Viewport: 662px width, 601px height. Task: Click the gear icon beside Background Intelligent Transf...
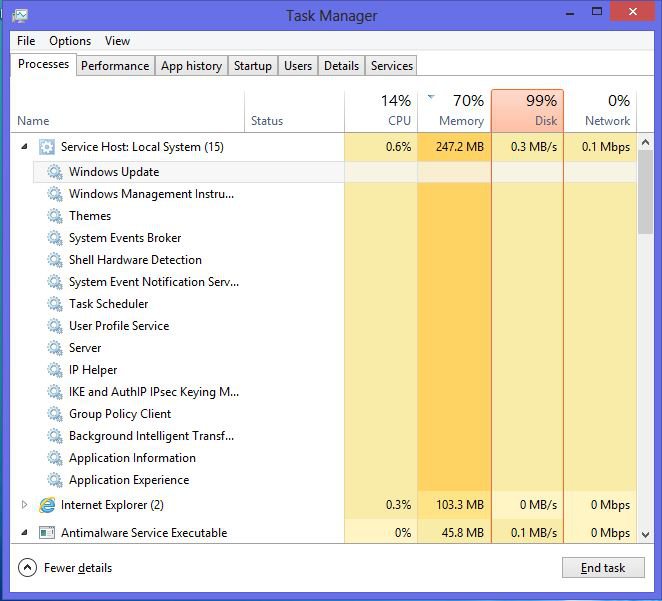point(54,436)
